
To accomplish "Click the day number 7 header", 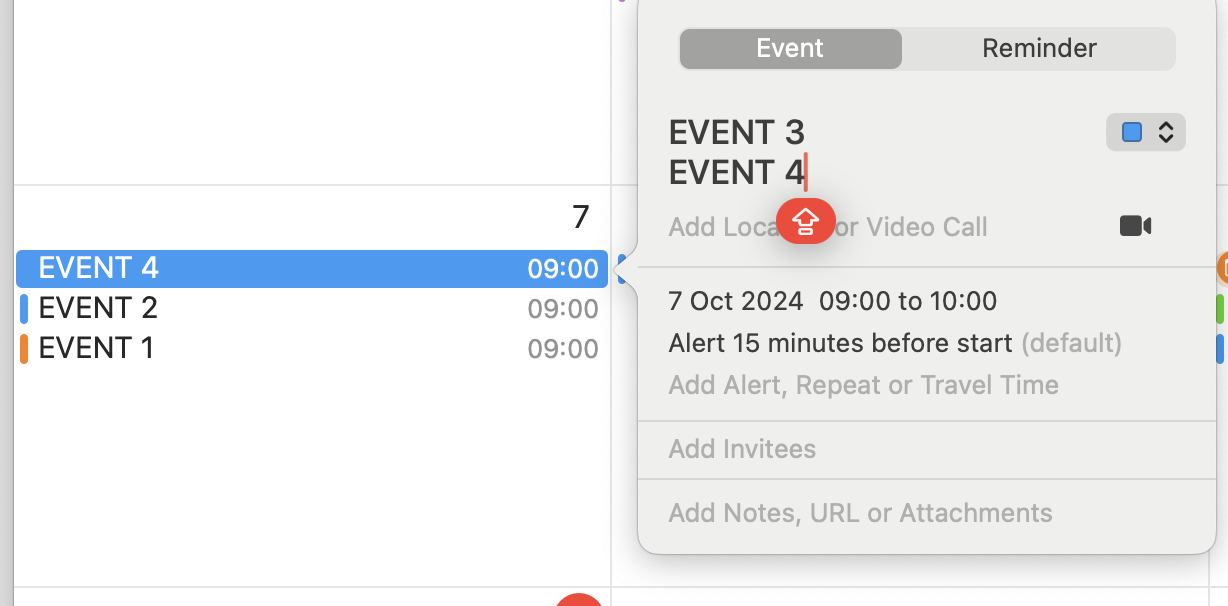I will (x=580, y=216).
